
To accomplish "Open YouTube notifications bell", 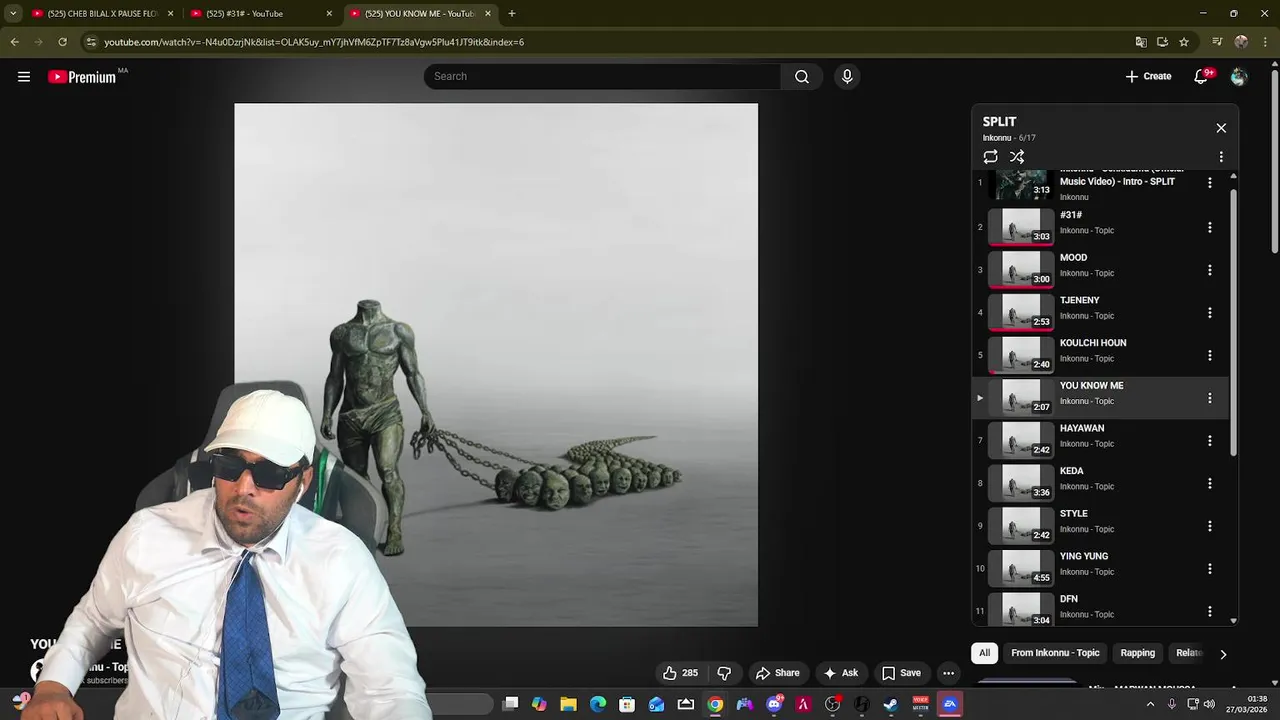I will pyautogui.click(x=1202, y=76).
